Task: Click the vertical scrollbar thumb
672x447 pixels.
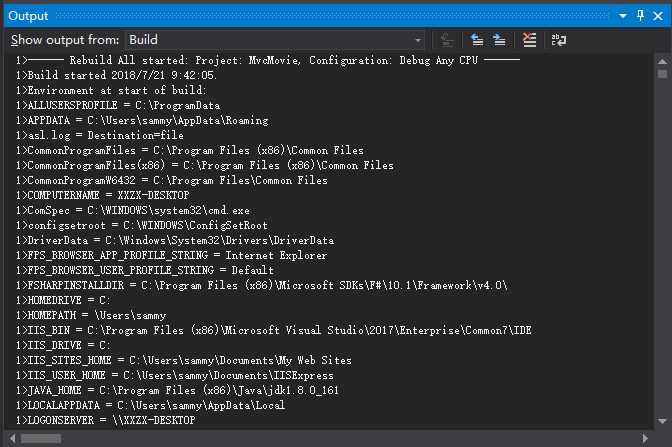Action: click(x=662, y=74)
